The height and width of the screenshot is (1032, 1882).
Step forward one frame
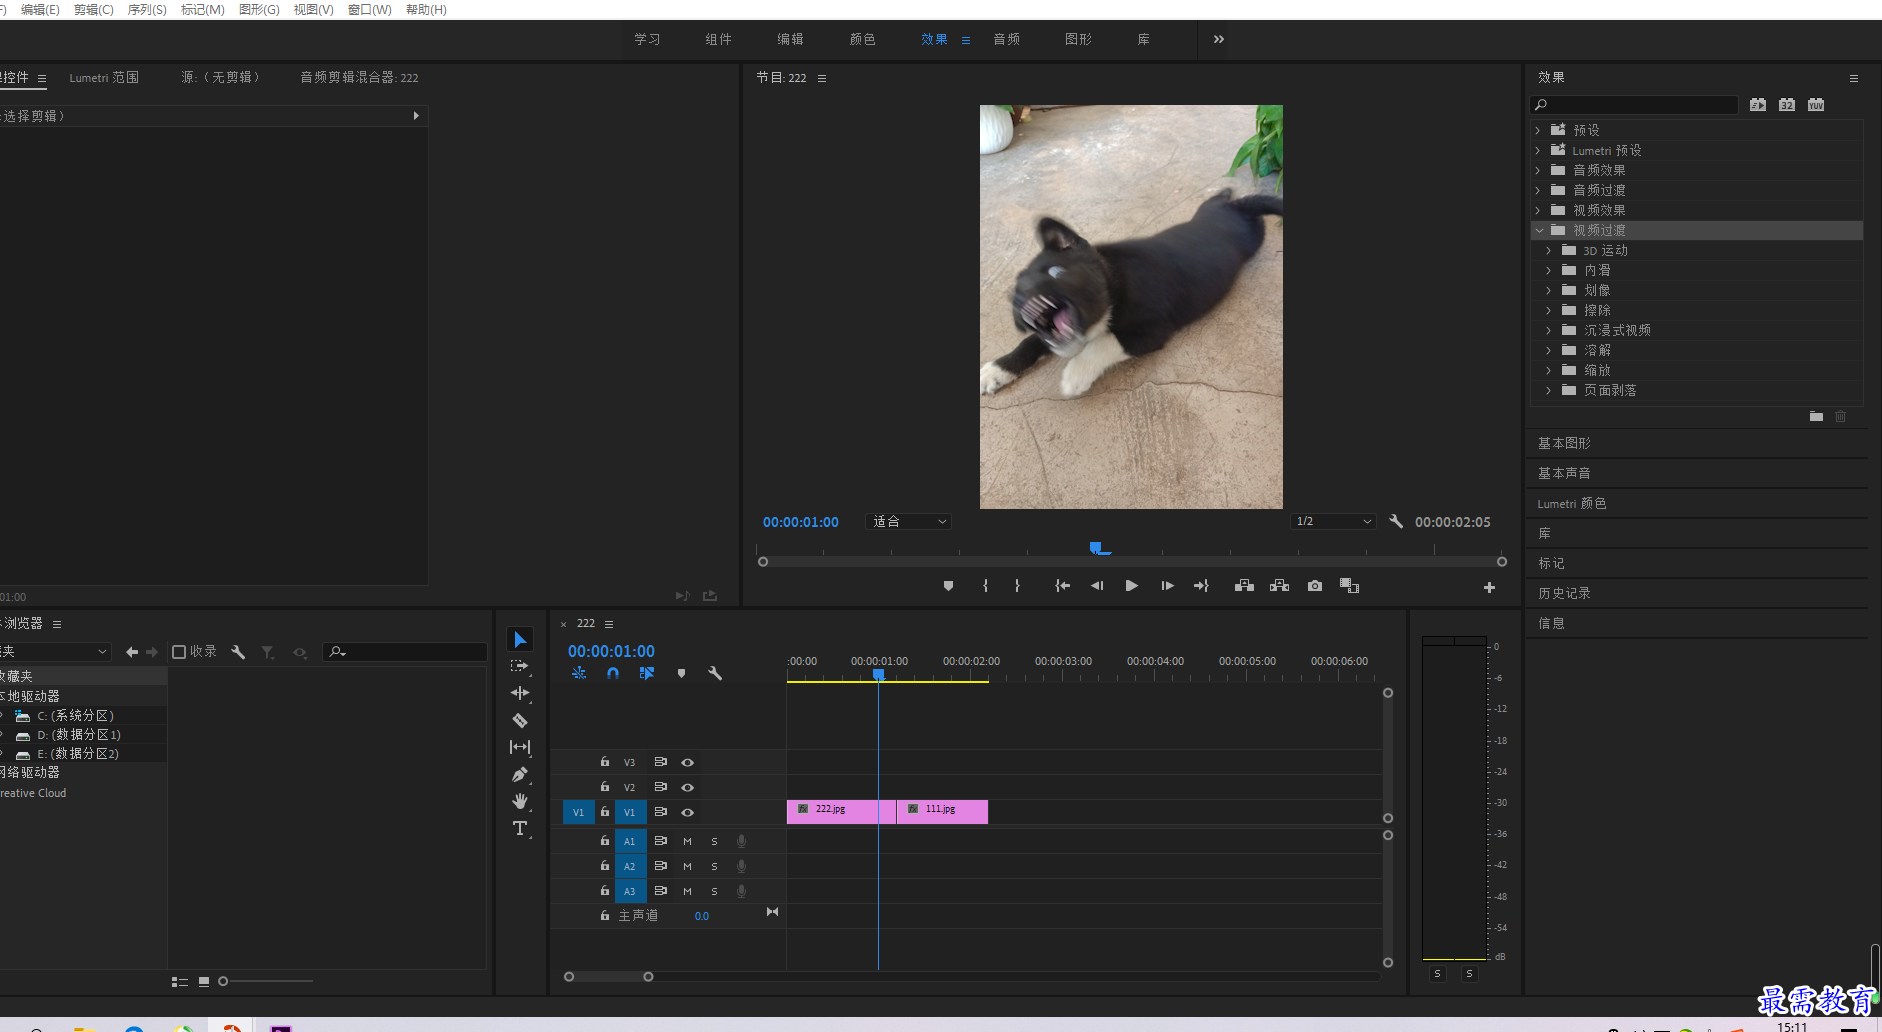(x=1167, y=586)
